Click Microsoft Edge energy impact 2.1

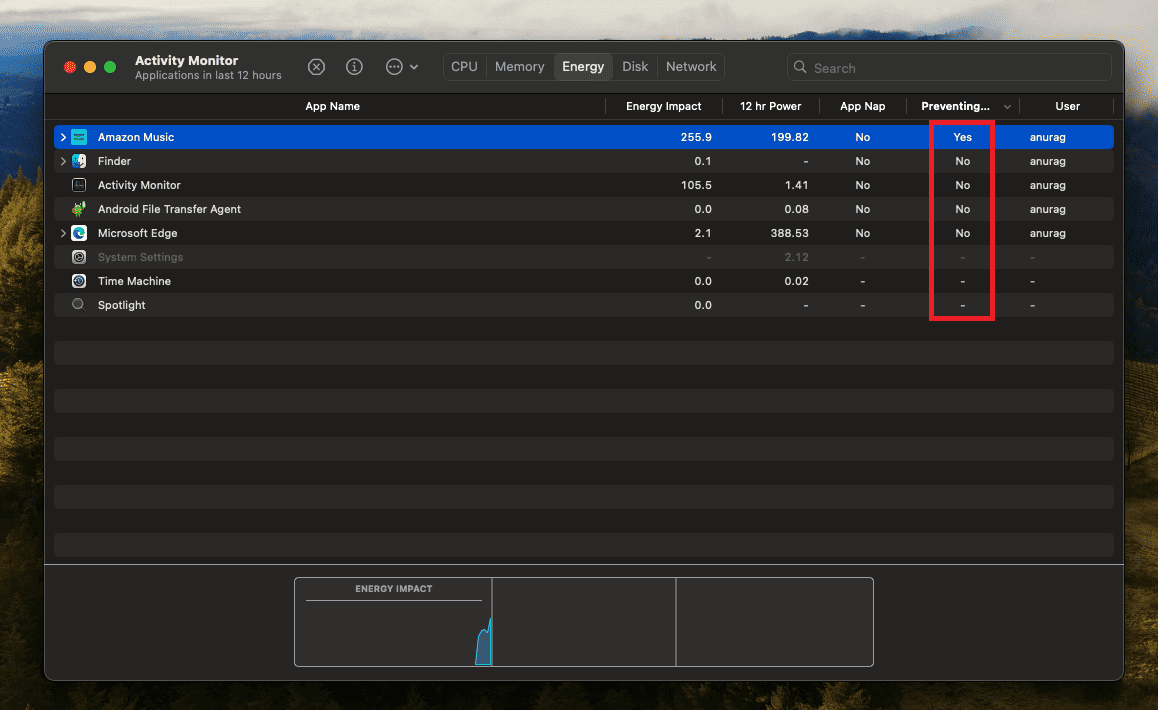coord(703,233)
